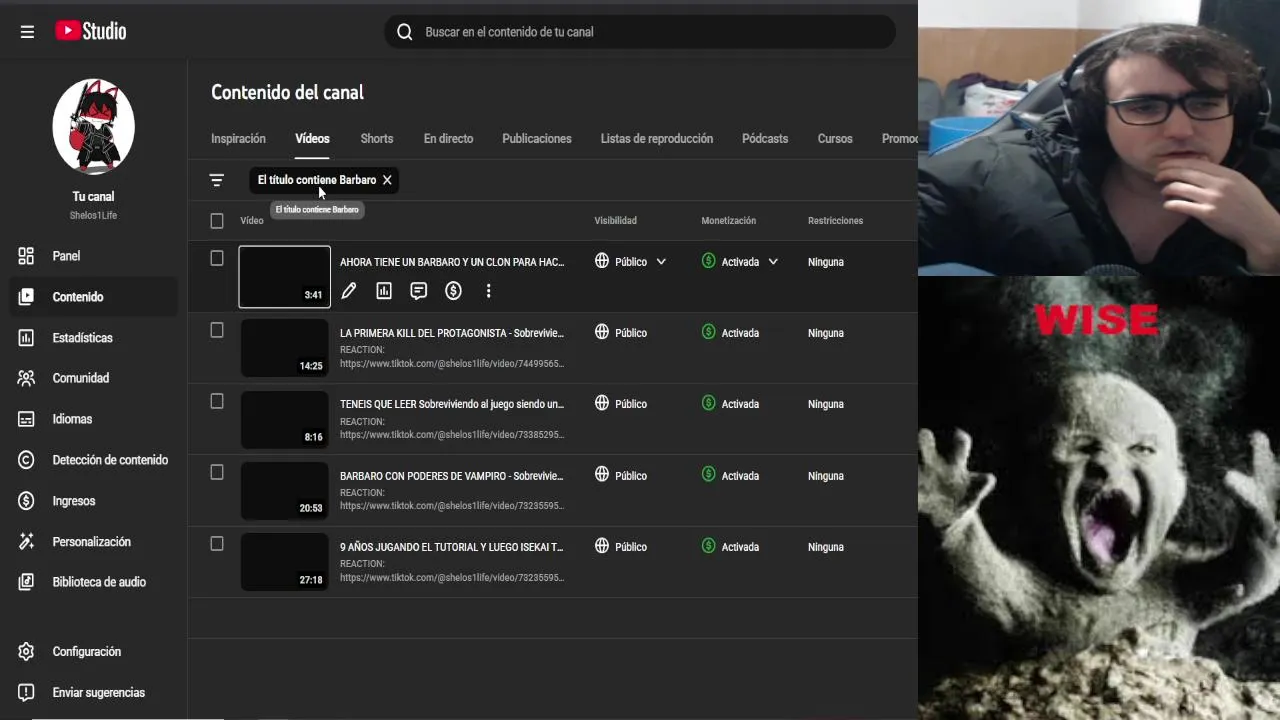Click Panel dashboard icon in sidebar
Image resolution: width=1280 pixels, height=720 pixels.
26,256
